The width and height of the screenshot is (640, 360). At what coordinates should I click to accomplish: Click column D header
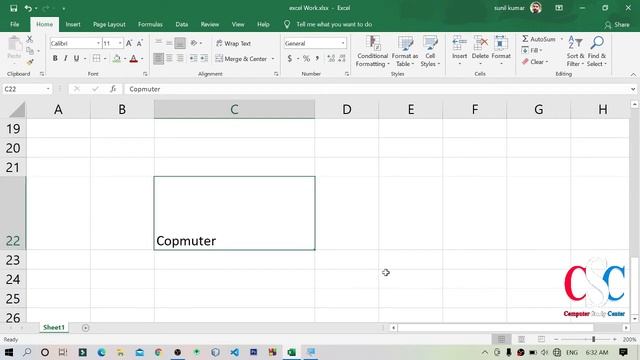tap(347, 109)
